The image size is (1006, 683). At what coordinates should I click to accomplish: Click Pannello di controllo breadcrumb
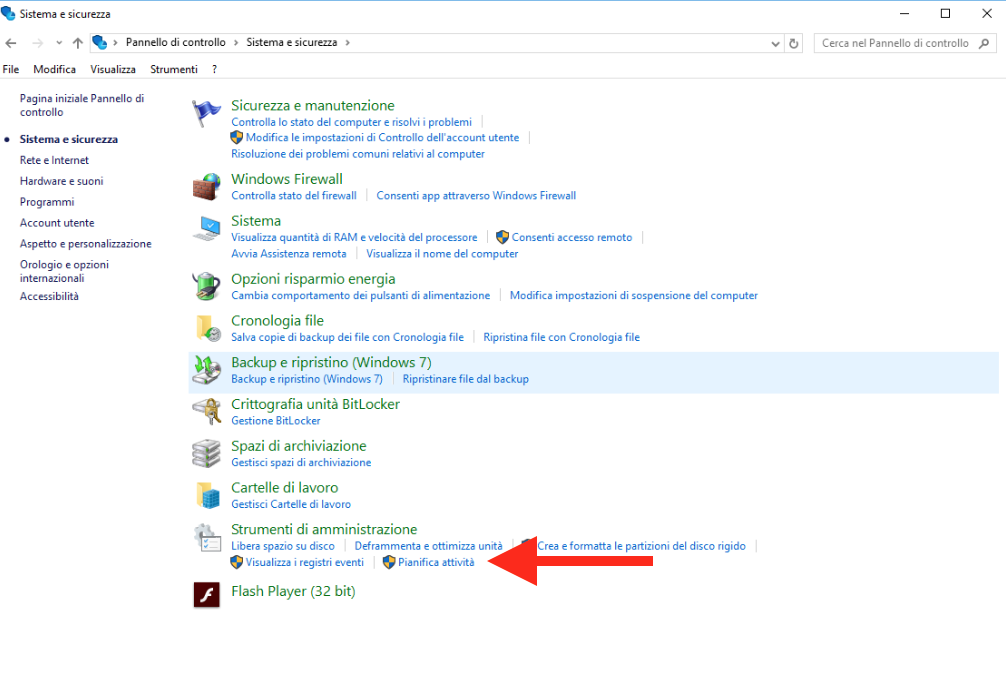[176, 42]
